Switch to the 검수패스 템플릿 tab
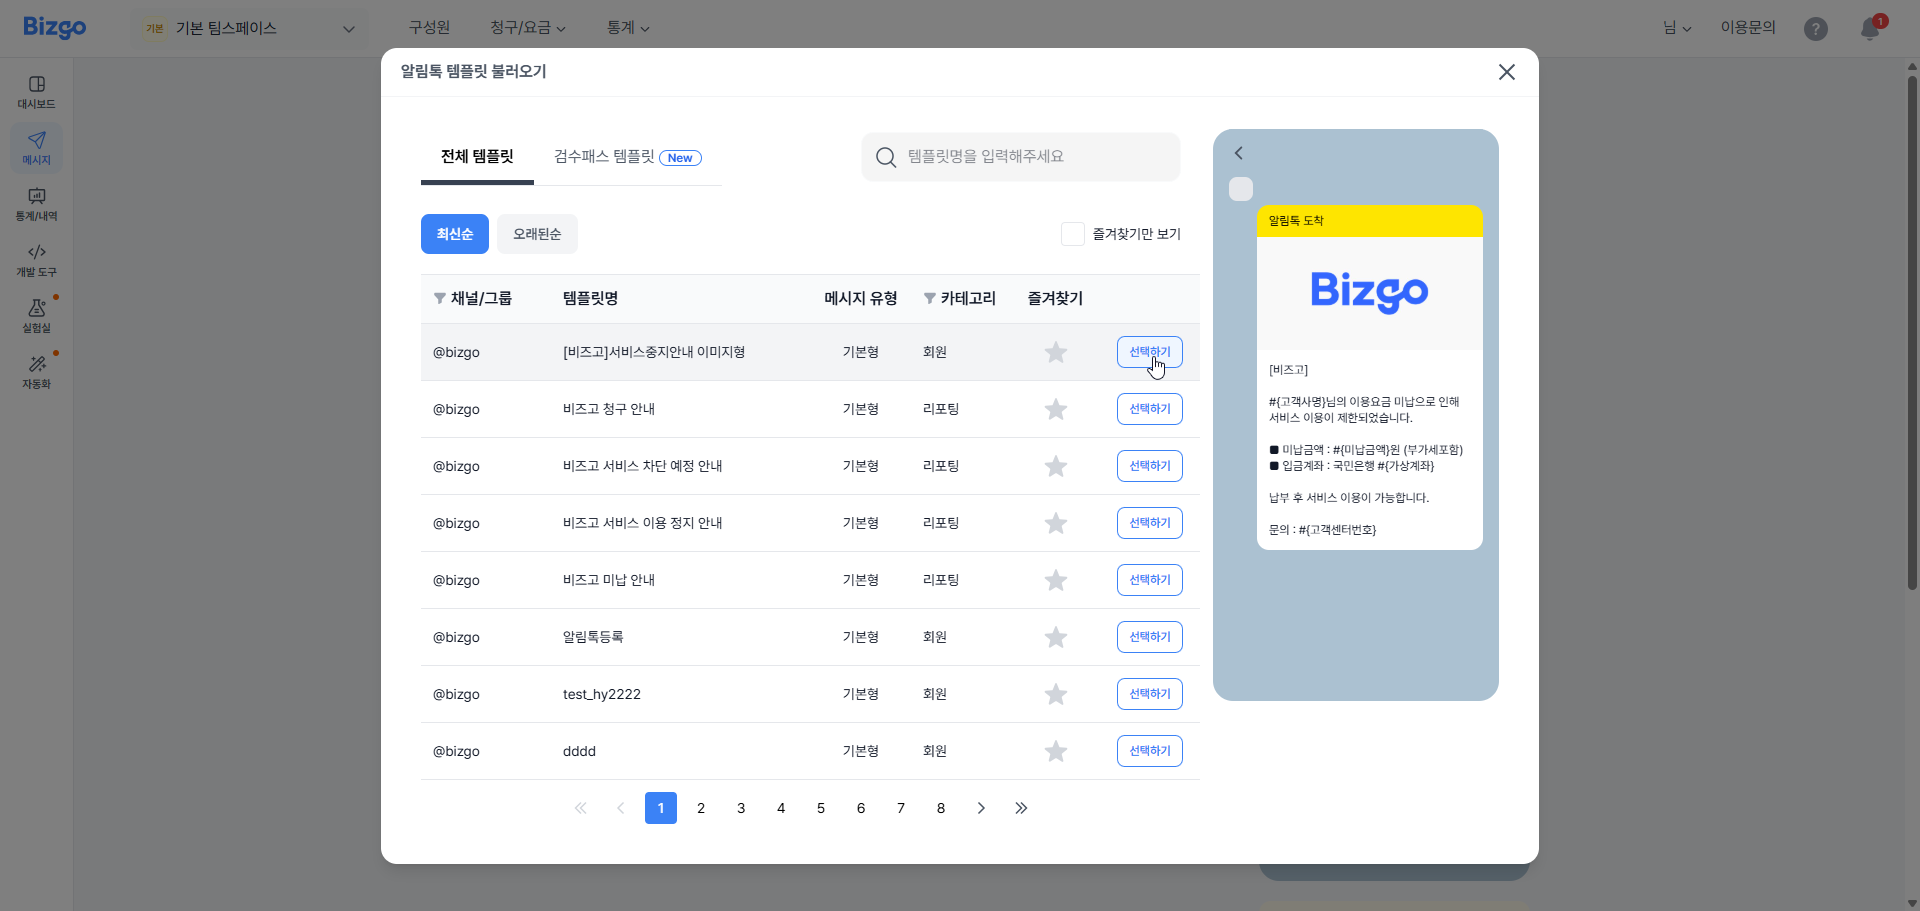The width and height of the screenshot is (1920, 911). click(x=604, y=157)
